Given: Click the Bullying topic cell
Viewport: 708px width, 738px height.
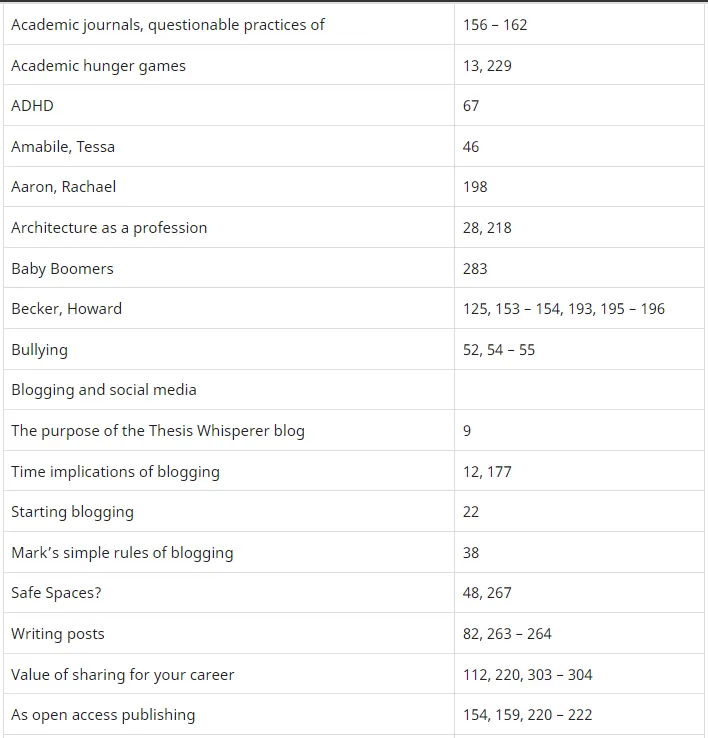Looking at the screenshot, I should pos(39,350).
